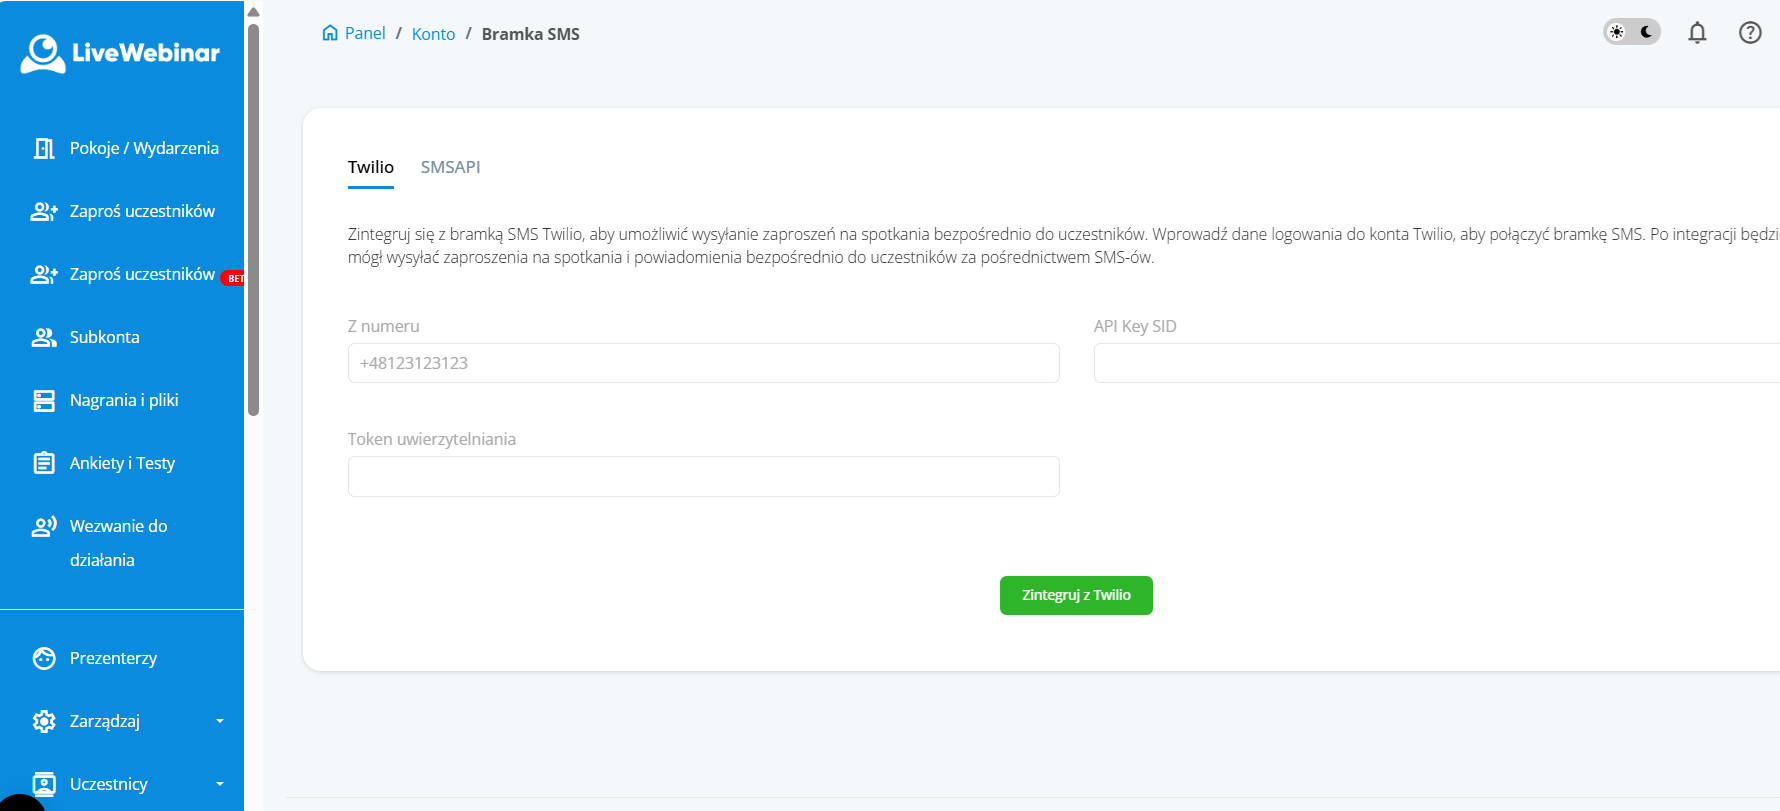Open Pokoje / Wydarzenia door icon

[44, 148]
